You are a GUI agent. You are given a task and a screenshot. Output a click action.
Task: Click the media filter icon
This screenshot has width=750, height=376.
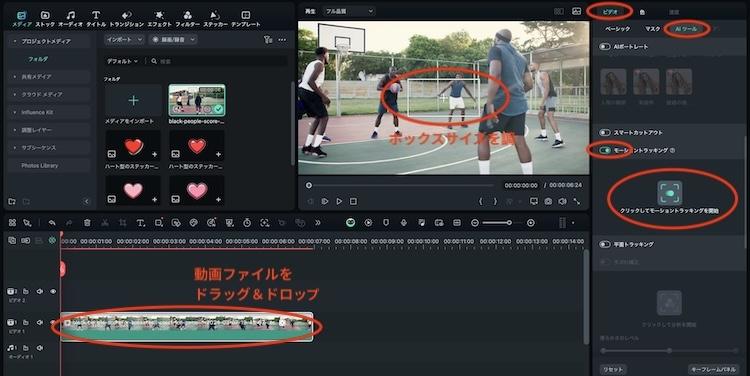268,40
